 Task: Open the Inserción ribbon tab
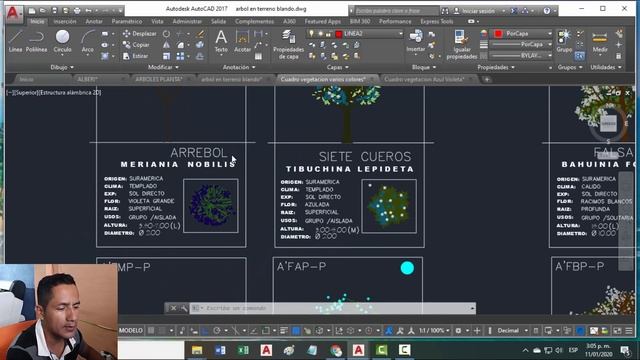point(65,21)
